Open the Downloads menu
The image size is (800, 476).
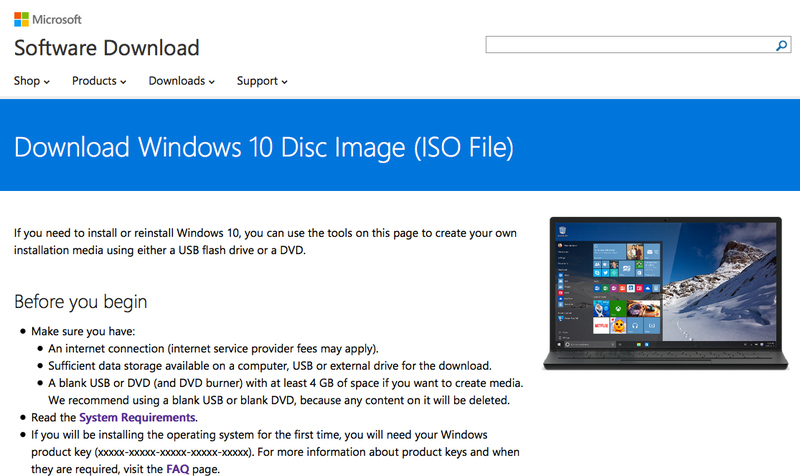click(182, 81)
